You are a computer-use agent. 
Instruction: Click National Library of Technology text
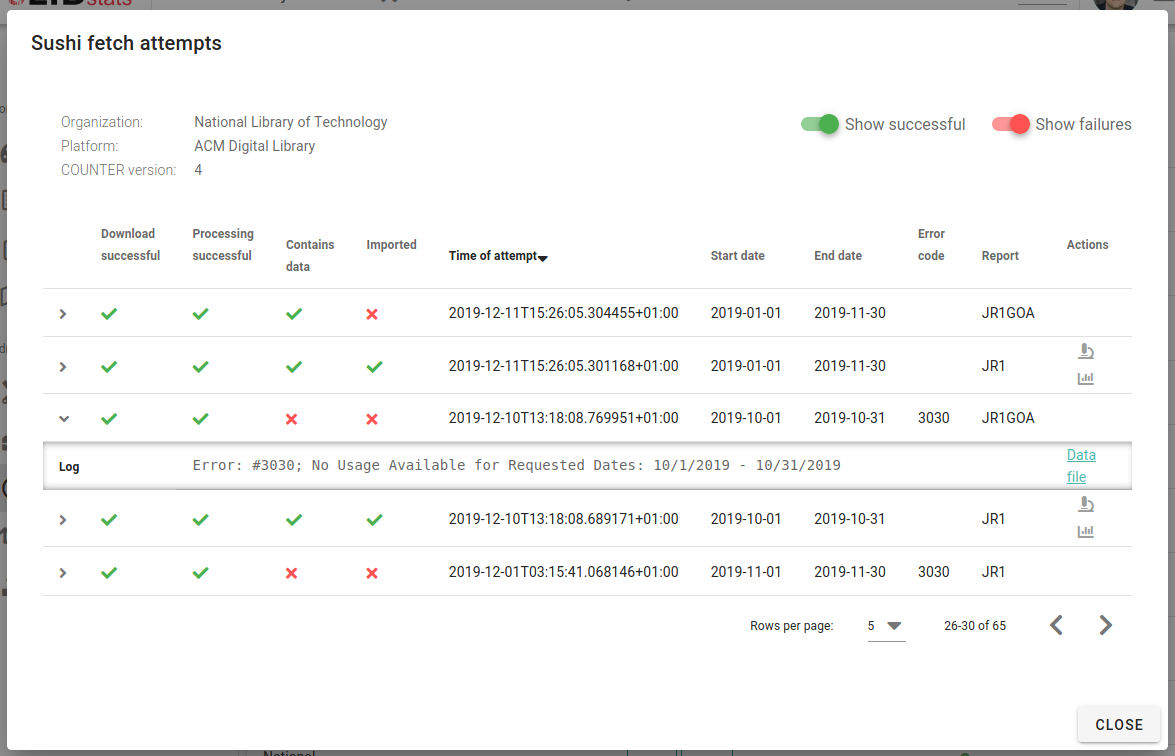291,122
